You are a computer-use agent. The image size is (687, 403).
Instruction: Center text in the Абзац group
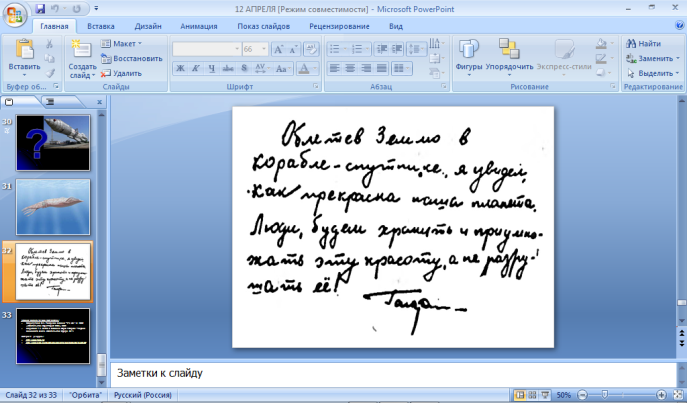click(x=350, y=68)
